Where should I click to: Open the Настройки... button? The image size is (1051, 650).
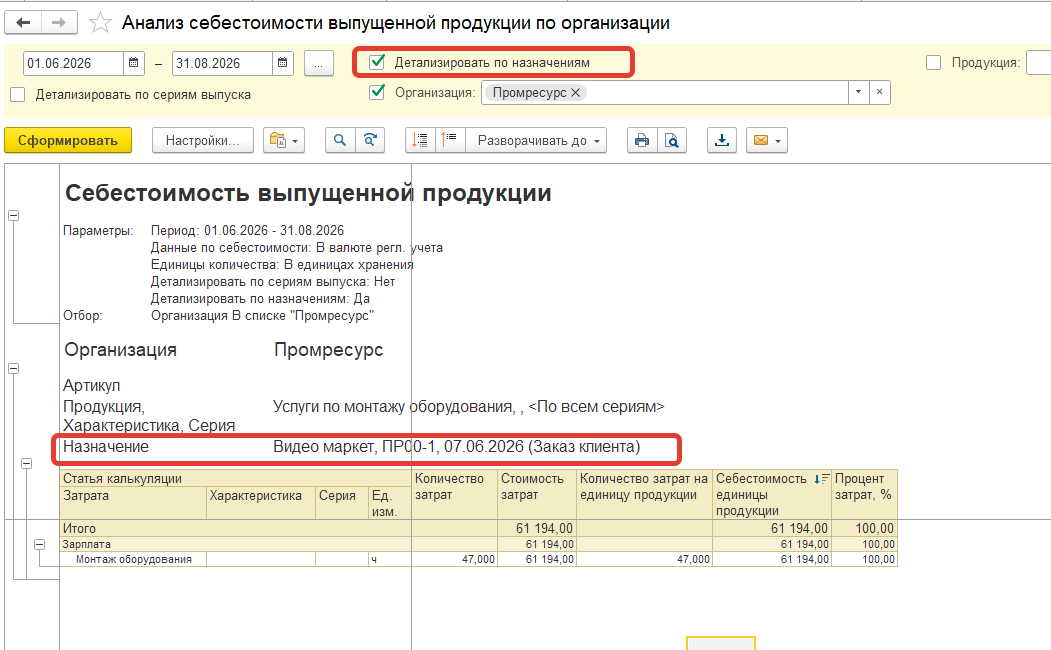(x=202, y=141)
